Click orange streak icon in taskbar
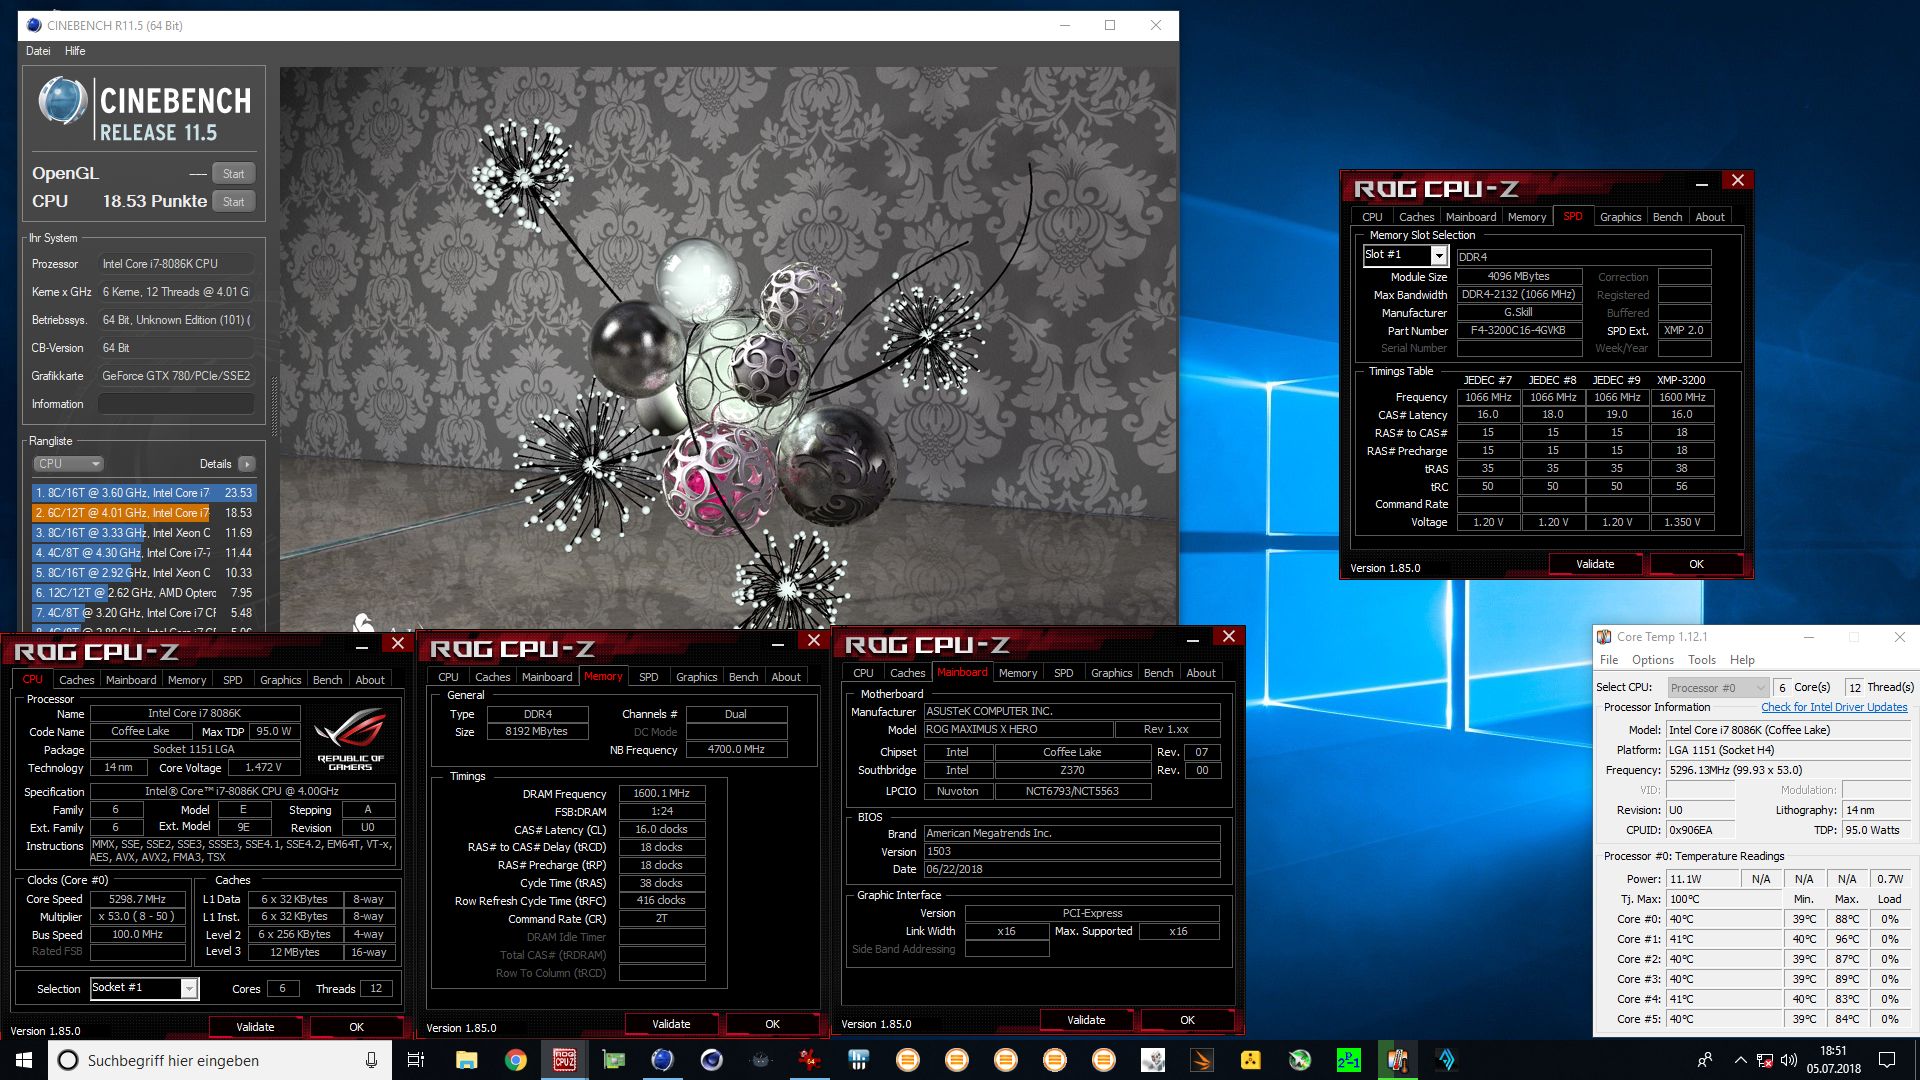The image size is (1920, 1080). click(1202, 1060)
